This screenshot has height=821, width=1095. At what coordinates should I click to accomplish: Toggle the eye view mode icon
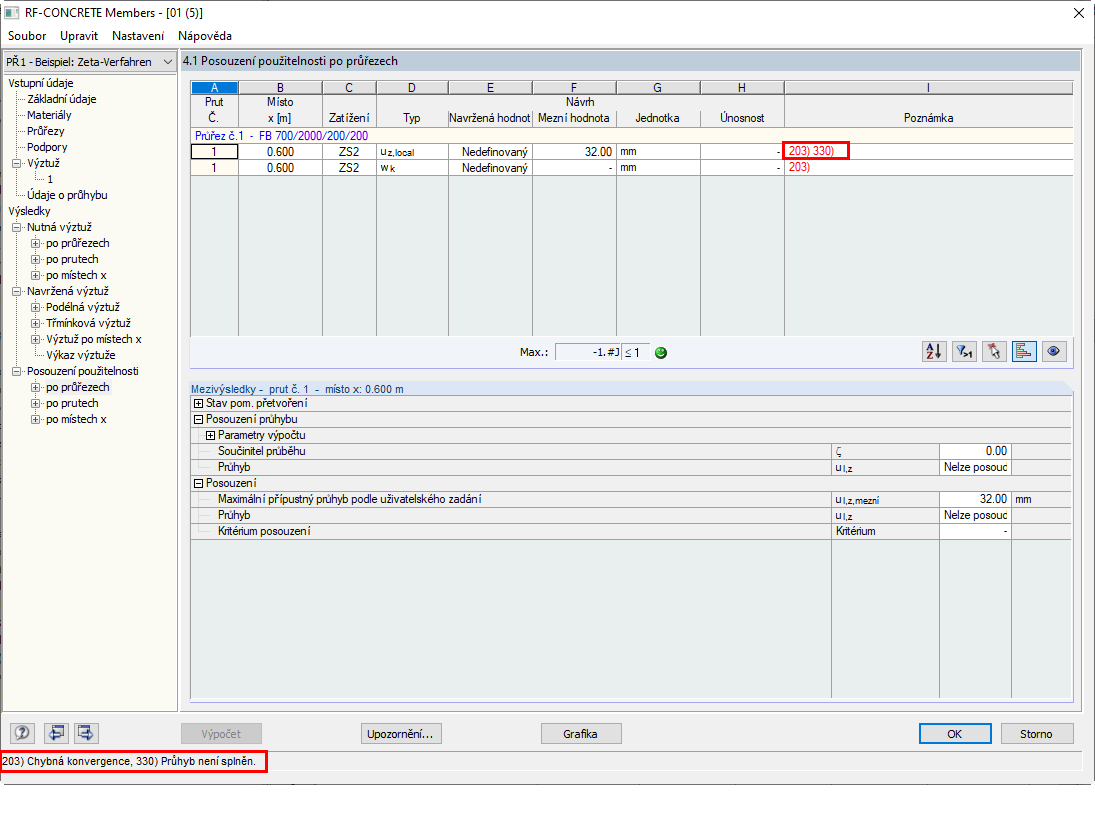(x=1054, y=351)
